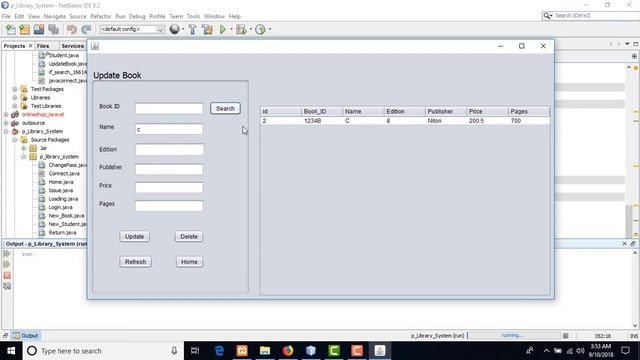Open NetBeans cube icon in taskbar
Screen dimensions: 640x360
point(311,351)
